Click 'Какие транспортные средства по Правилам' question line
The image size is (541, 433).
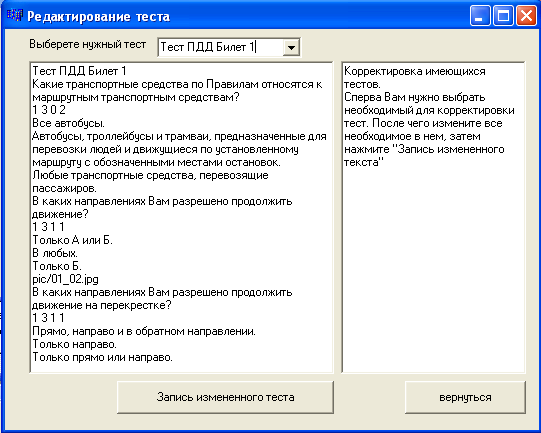(x=177, y=84)
